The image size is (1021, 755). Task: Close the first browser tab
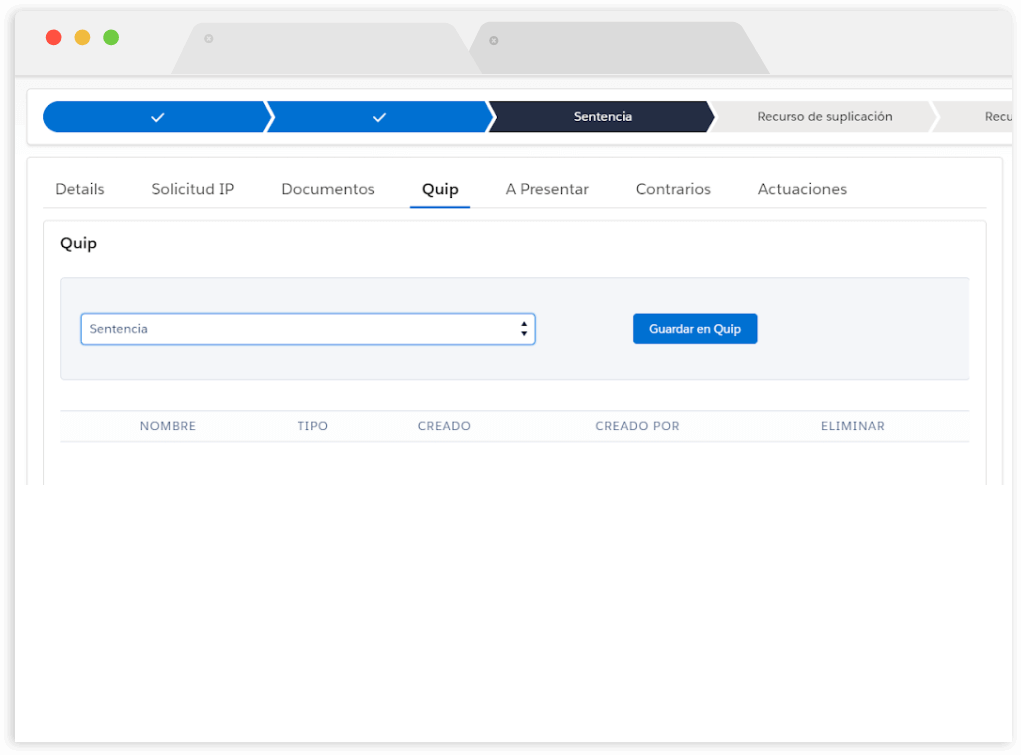coord(209,39)
